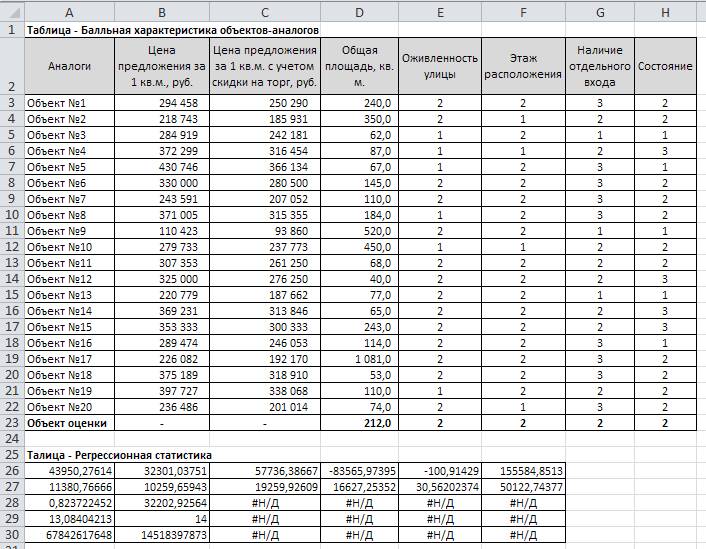The width and height of the screenshot is (706, 549).
Task: Select the "Объект №5" cell
Action: point(68,167)
